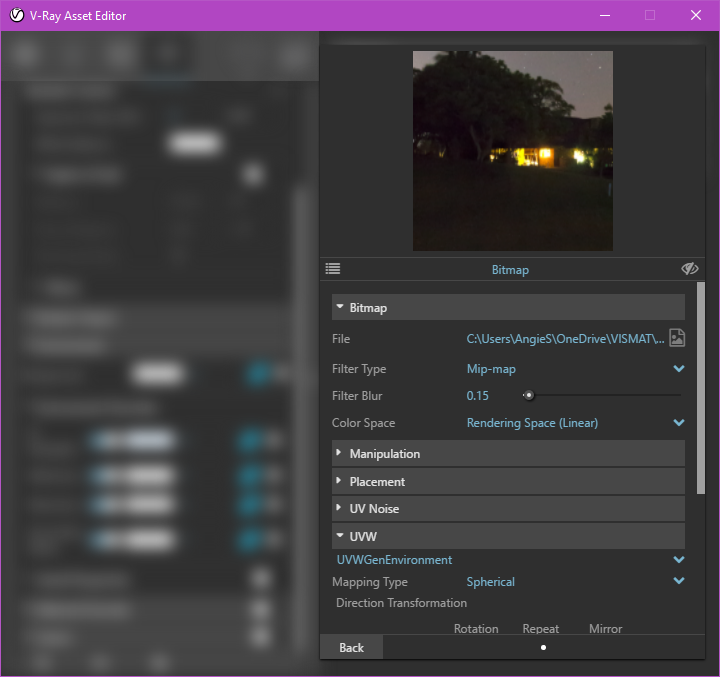Click the Filter Blur value 0.15
The height and width of the screenshot is (677, 720).
pyautogui.click(x=478, y=395)
